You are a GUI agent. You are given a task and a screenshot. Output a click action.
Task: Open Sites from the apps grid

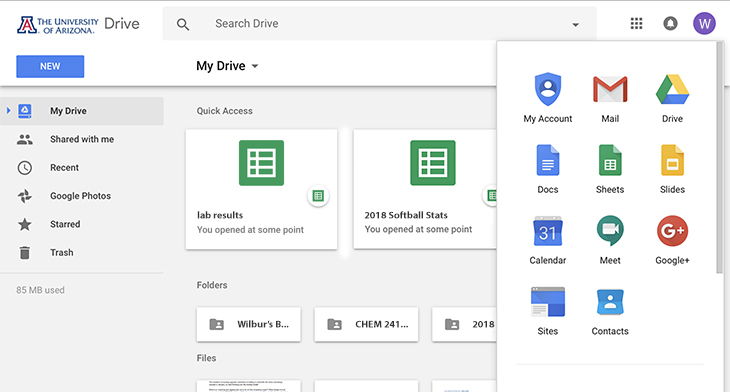click(548, 311)
